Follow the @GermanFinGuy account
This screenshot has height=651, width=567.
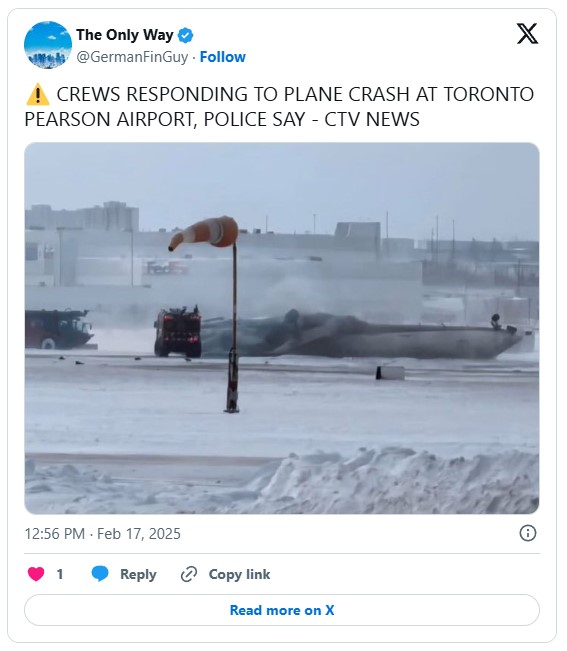tap(222, 57)
